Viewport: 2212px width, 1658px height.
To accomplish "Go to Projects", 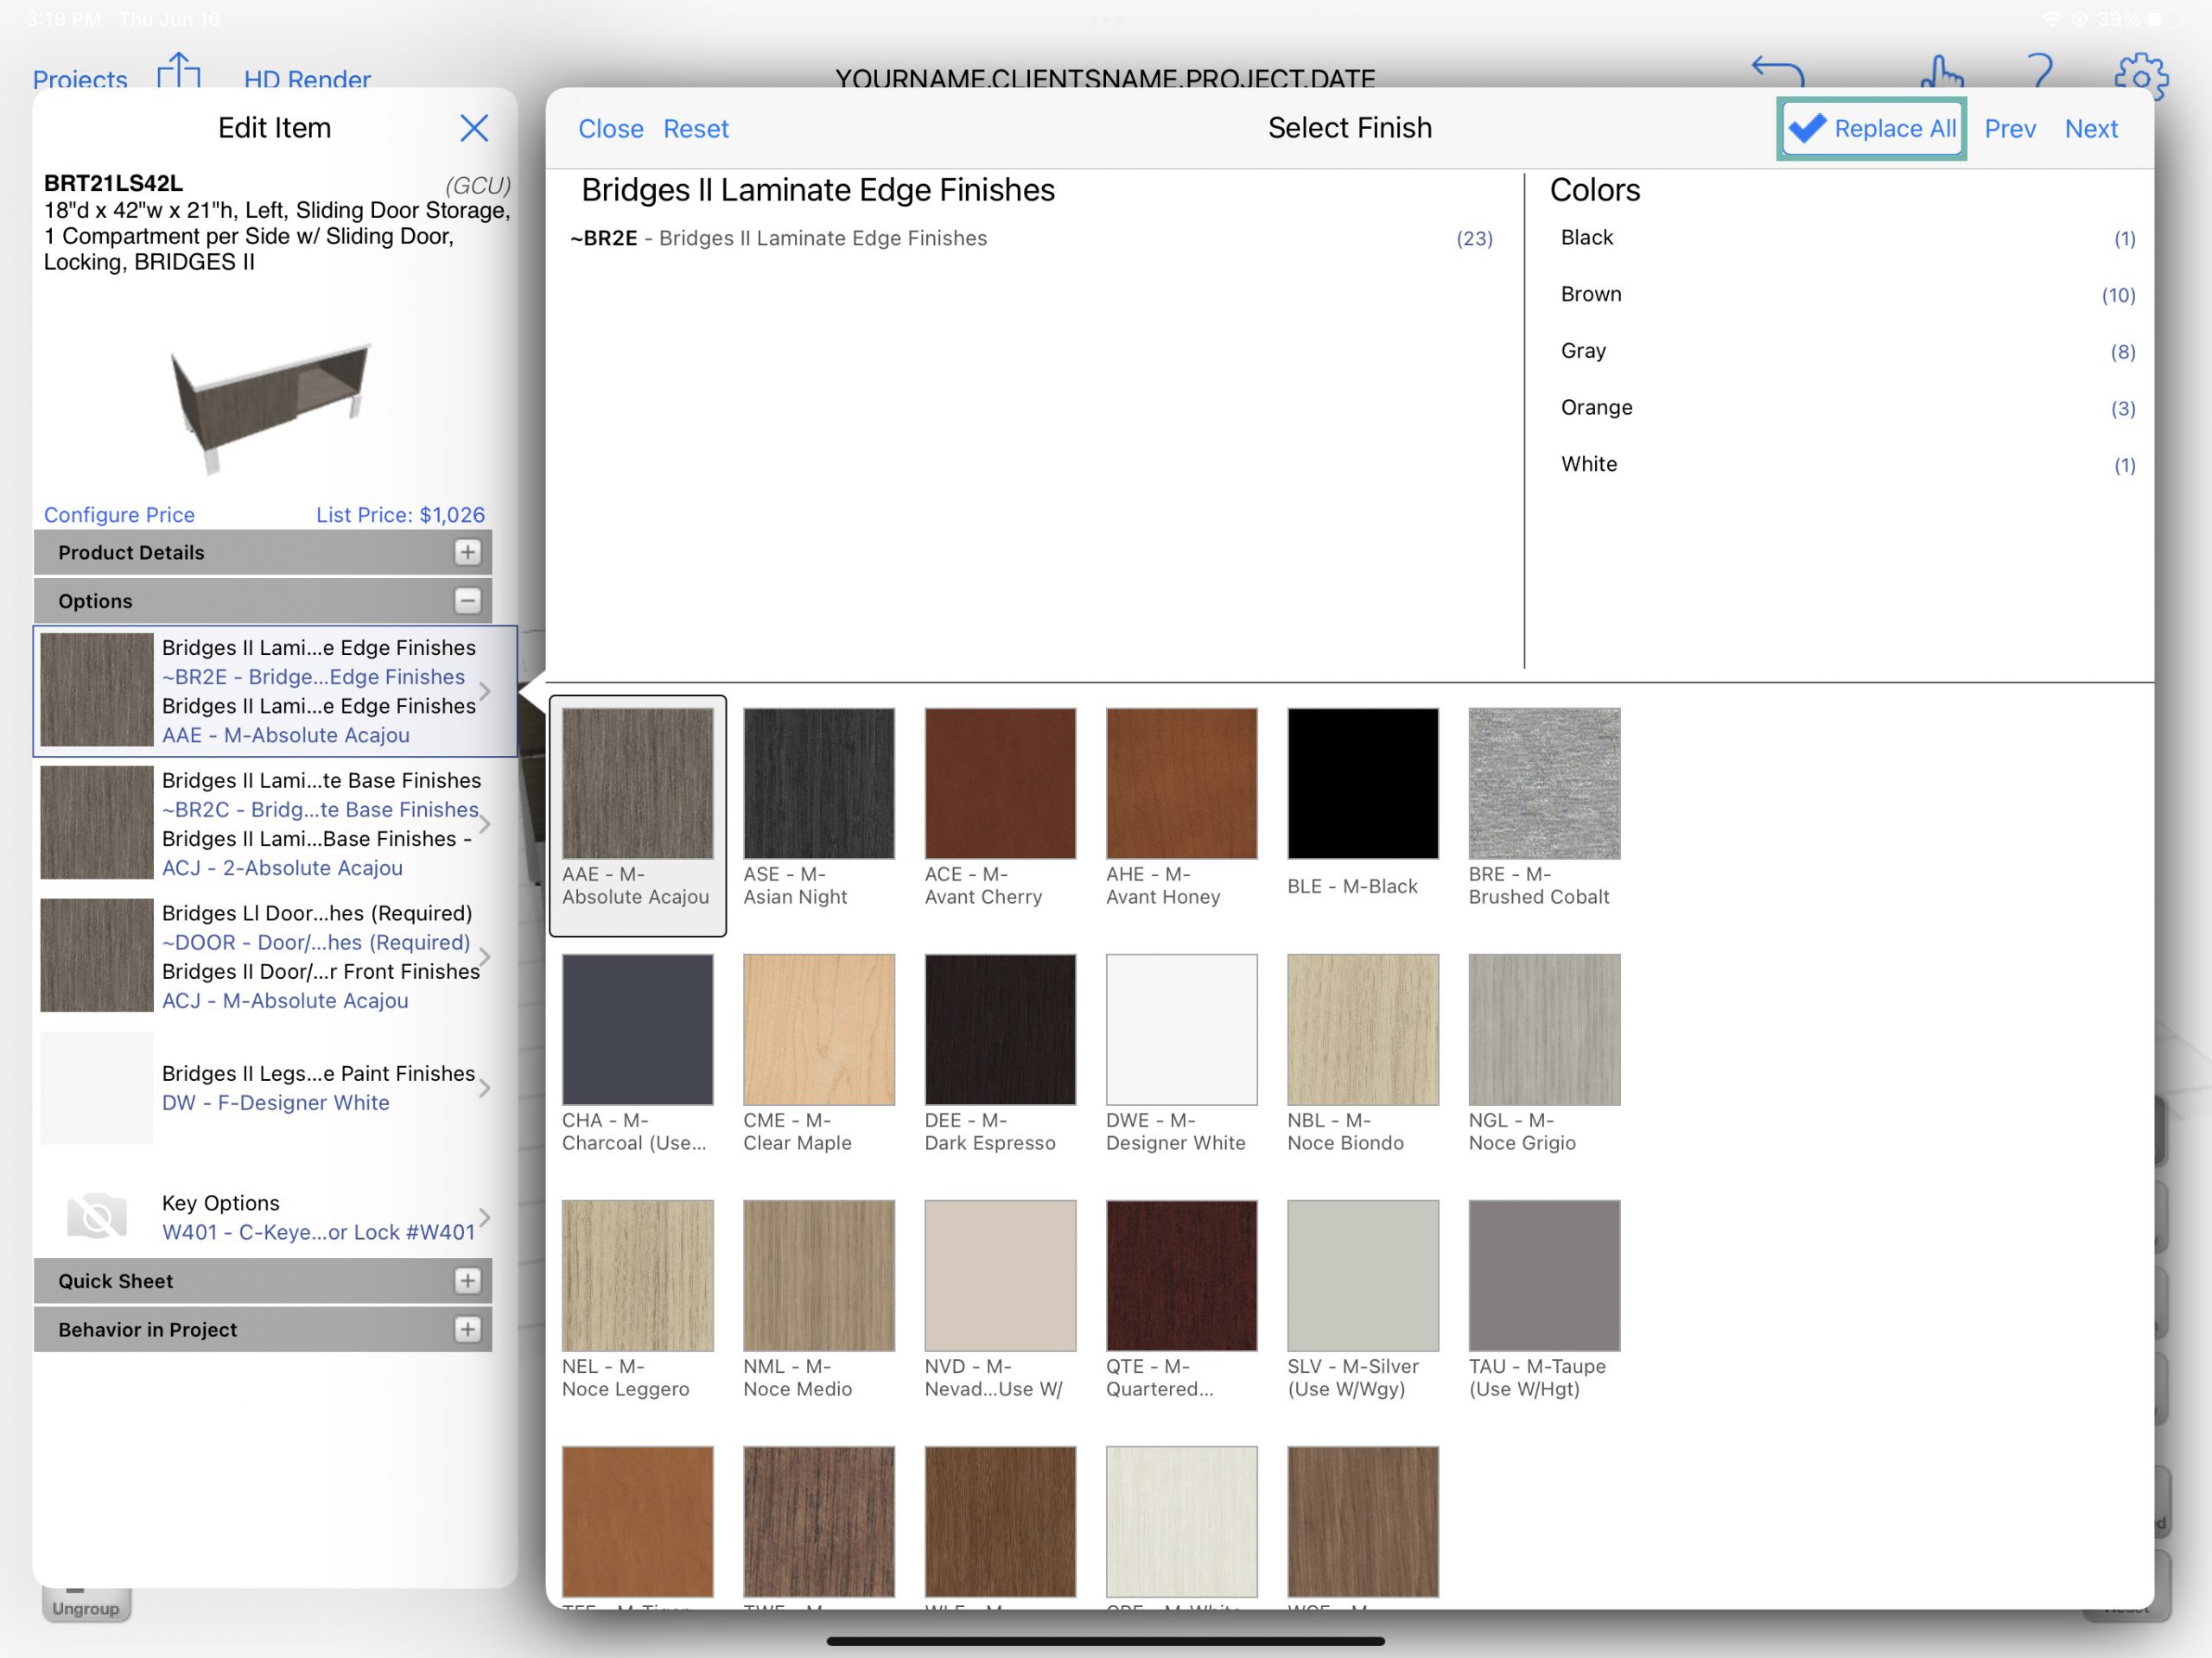I will (x=80, y=79).
